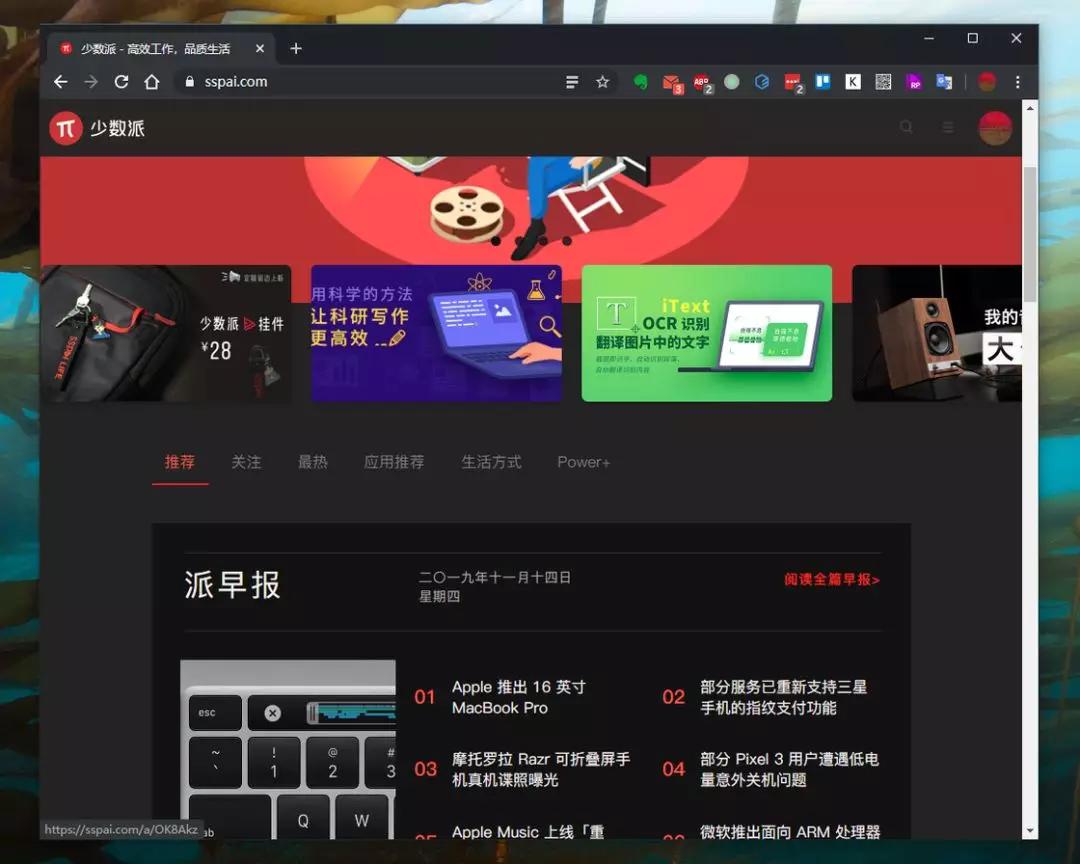Click the Evernote extension icon
This screenshot has width=1080, height=864.
tap(641, 82)
